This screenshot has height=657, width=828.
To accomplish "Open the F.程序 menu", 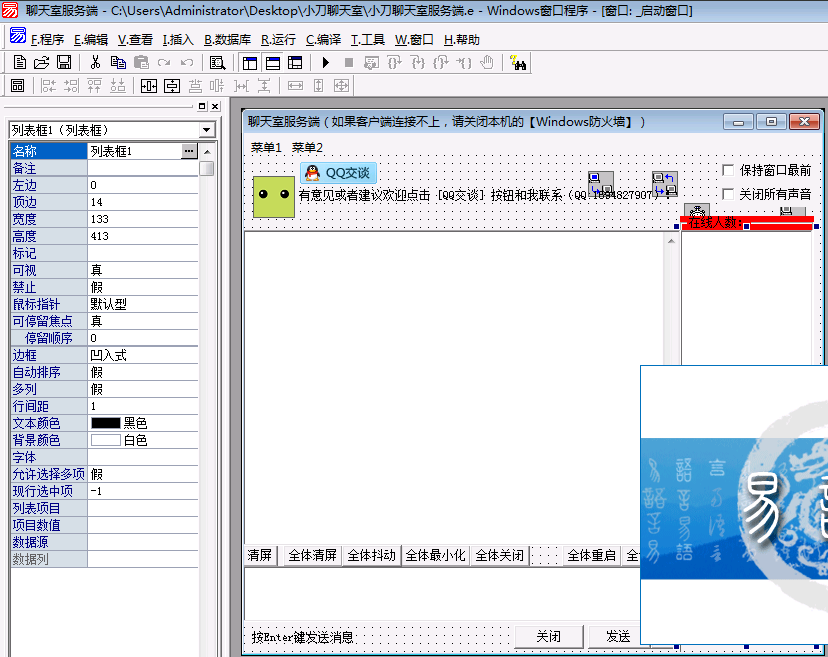I will point(48,40).
